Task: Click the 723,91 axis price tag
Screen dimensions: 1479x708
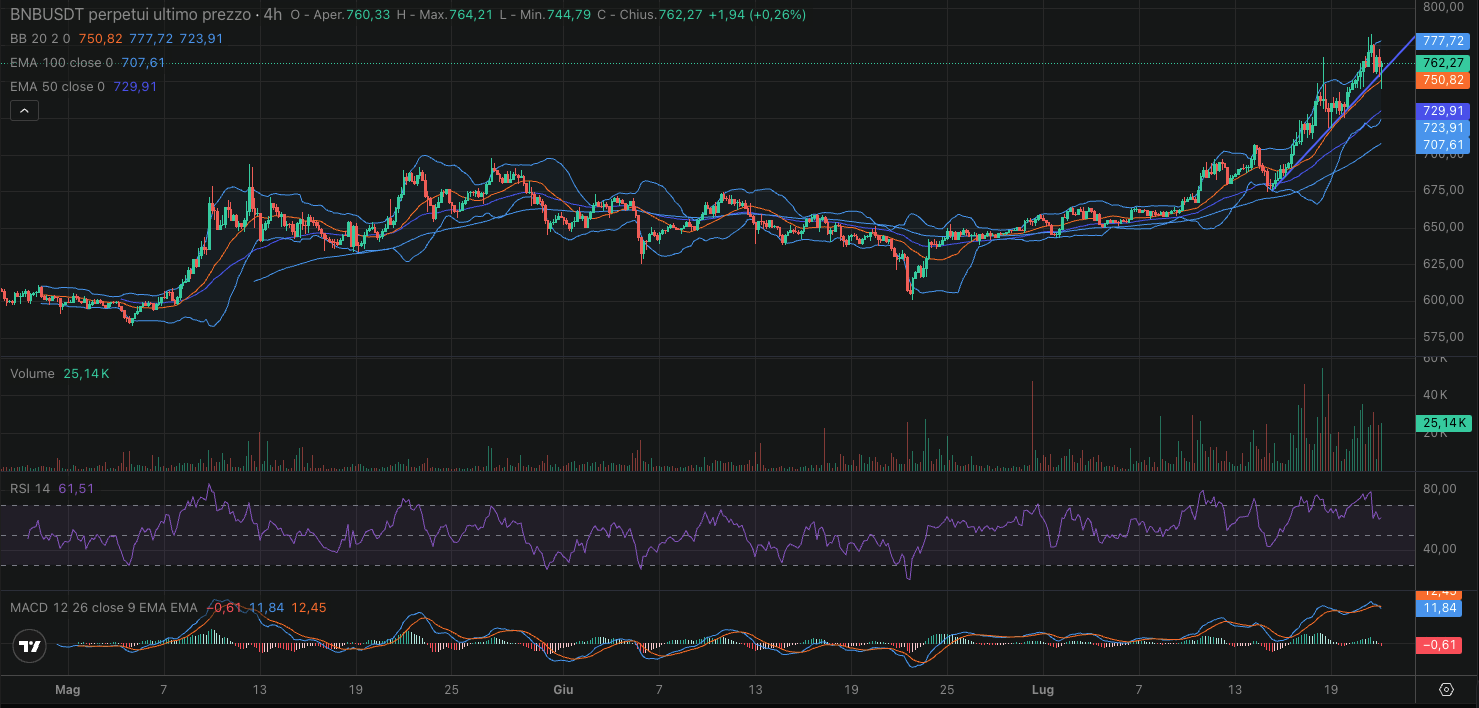Action: point(1443,128)
